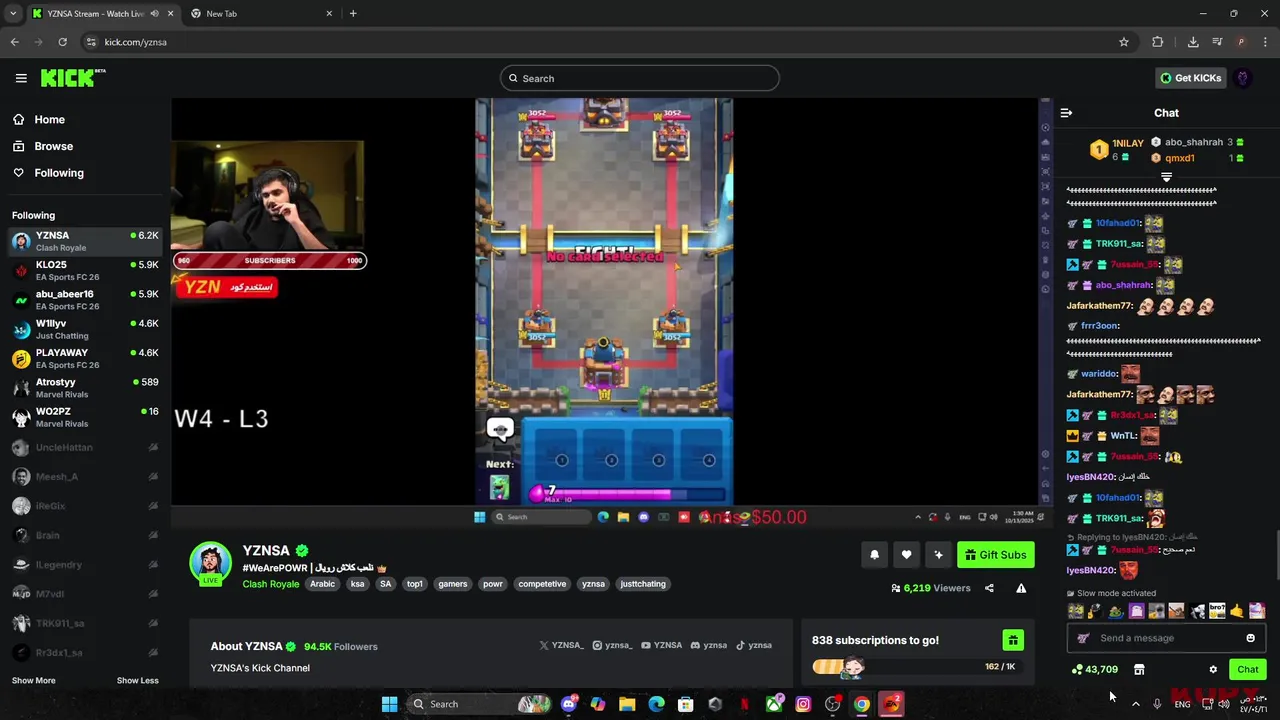Open the 43,709 channel points balance
Viewport: 1280px width, 720px height.
coord(1094,670)
